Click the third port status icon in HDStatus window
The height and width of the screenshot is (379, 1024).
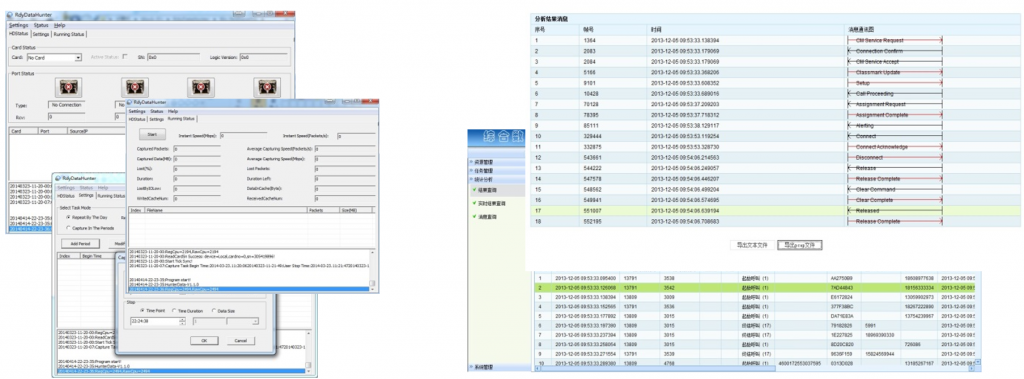pyautogui.click(x=200, y=87)
